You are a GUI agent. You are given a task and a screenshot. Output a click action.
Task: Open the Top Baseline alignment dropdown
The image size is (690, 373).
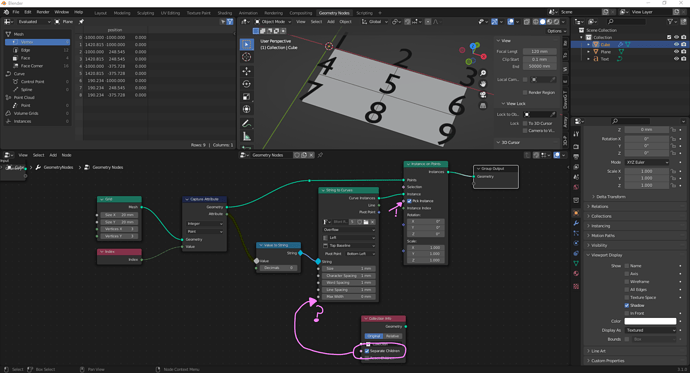(349, 245)
